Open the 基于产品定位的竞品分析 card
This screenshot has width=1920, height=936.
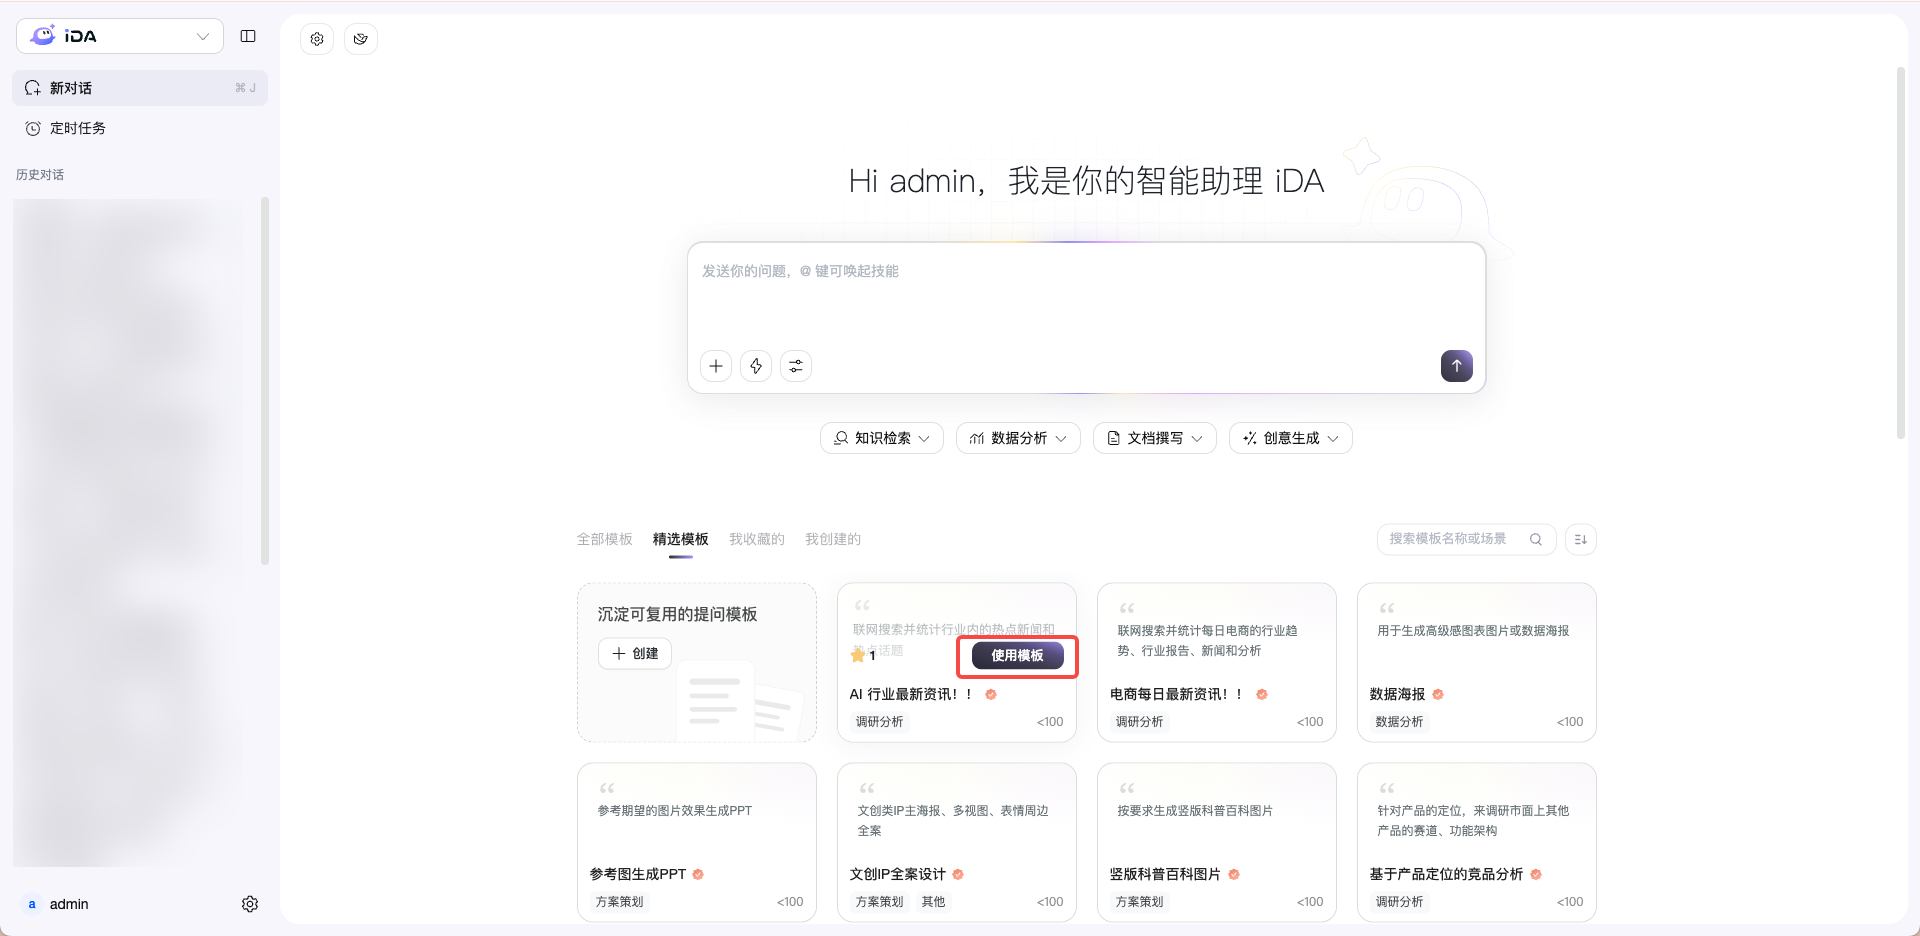click(1477, 843)
